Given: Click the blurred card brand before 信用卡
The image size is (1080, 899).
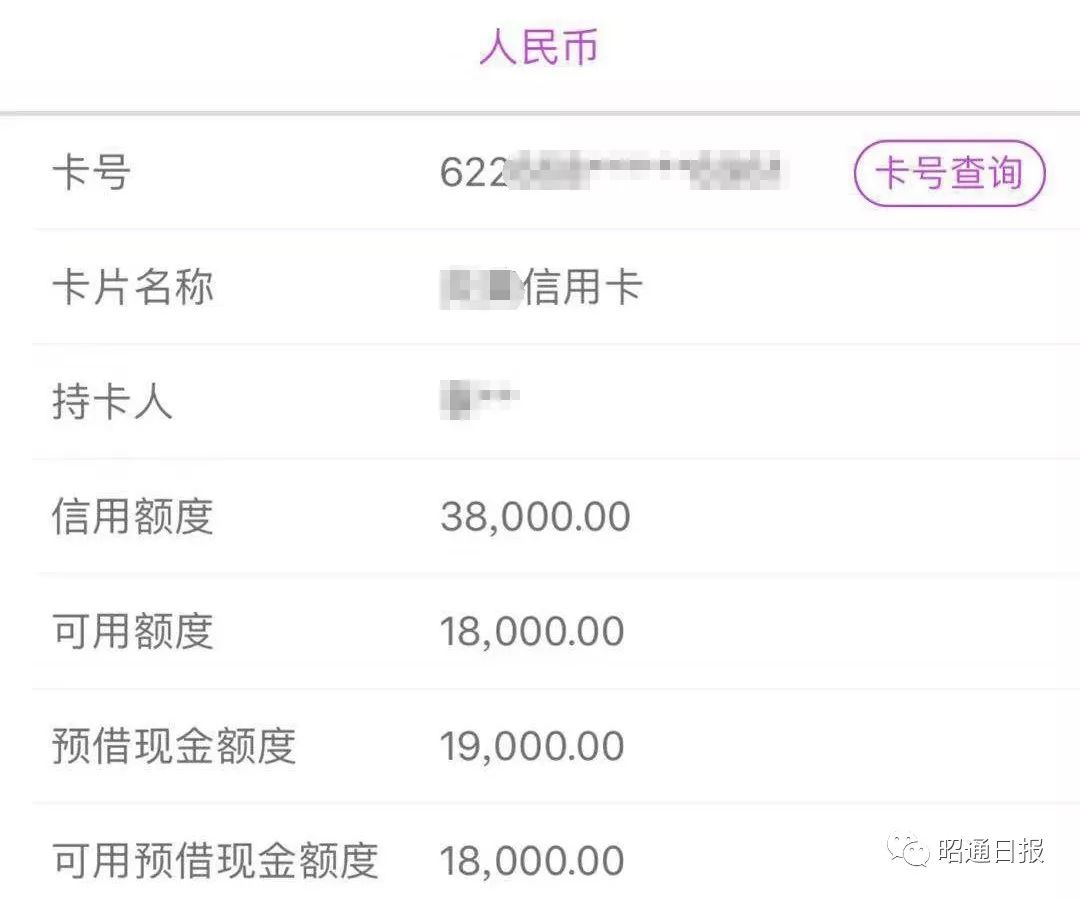Looking at the screenshot, I should click(480, 287).
